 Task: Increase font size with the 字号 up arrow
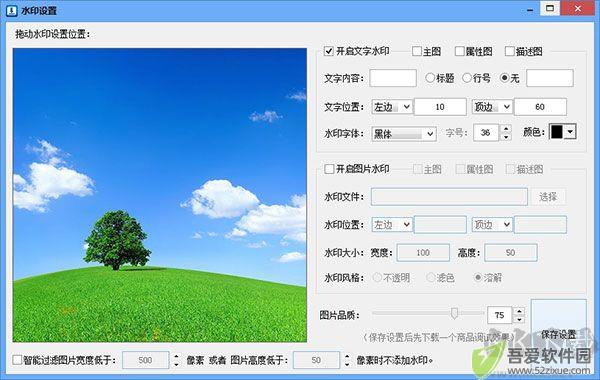[x=506, y=129]
